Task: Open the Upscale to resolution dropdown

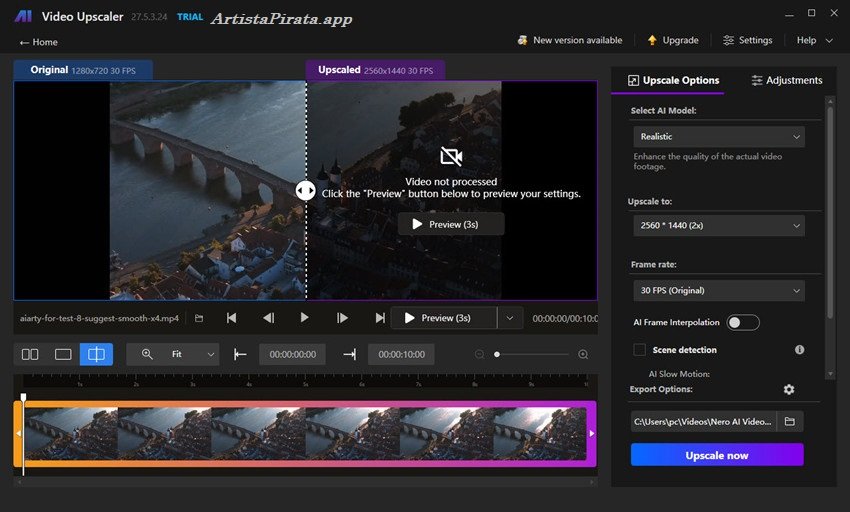Action: click(719, 226)
